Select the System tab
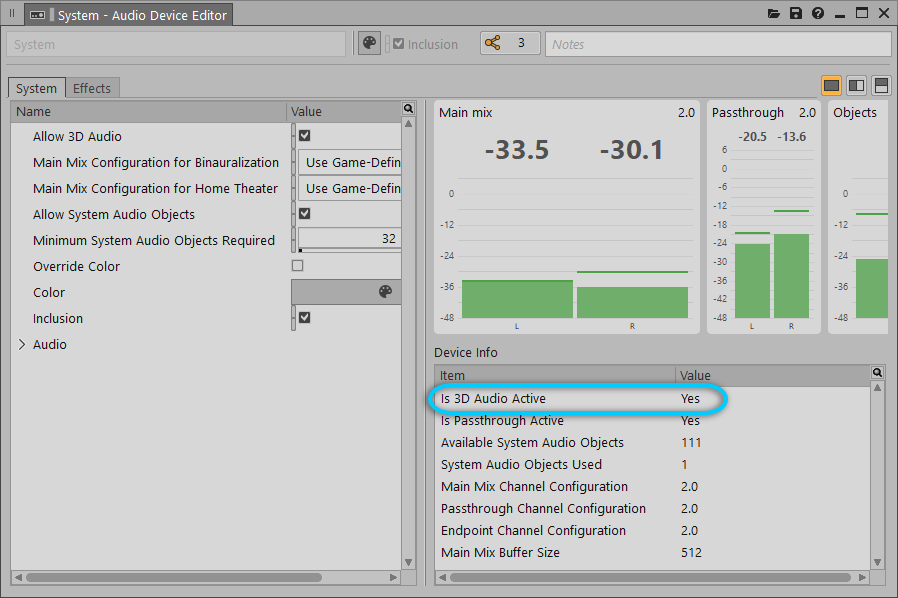Viewport: 898px width, 598px height. pos(36,88)
